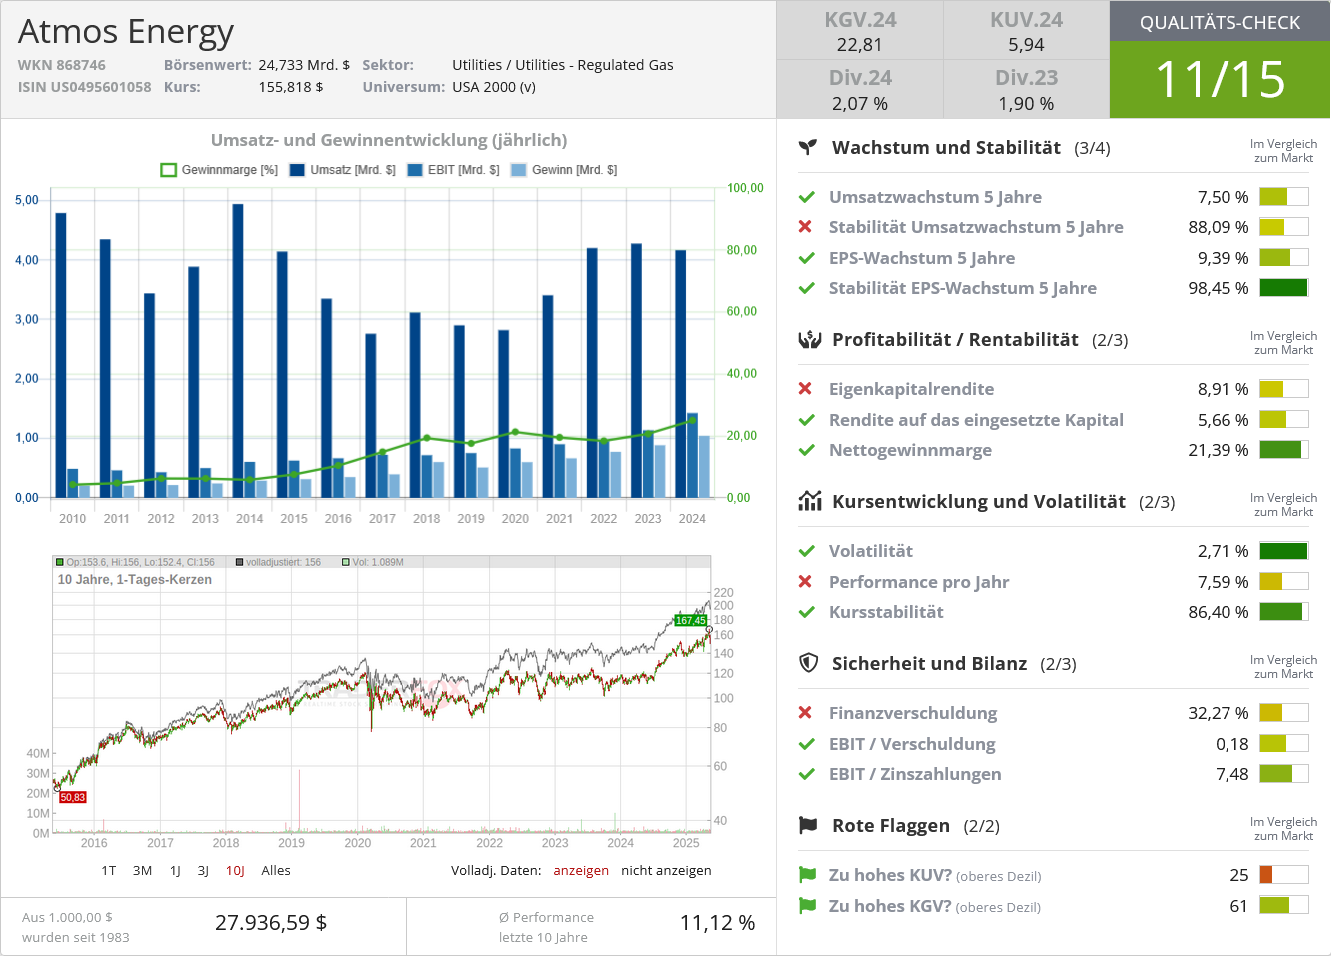Click checkmark next to Volatilität
The height and width of the screenshot is (956, 1332).
click(806, 551)
